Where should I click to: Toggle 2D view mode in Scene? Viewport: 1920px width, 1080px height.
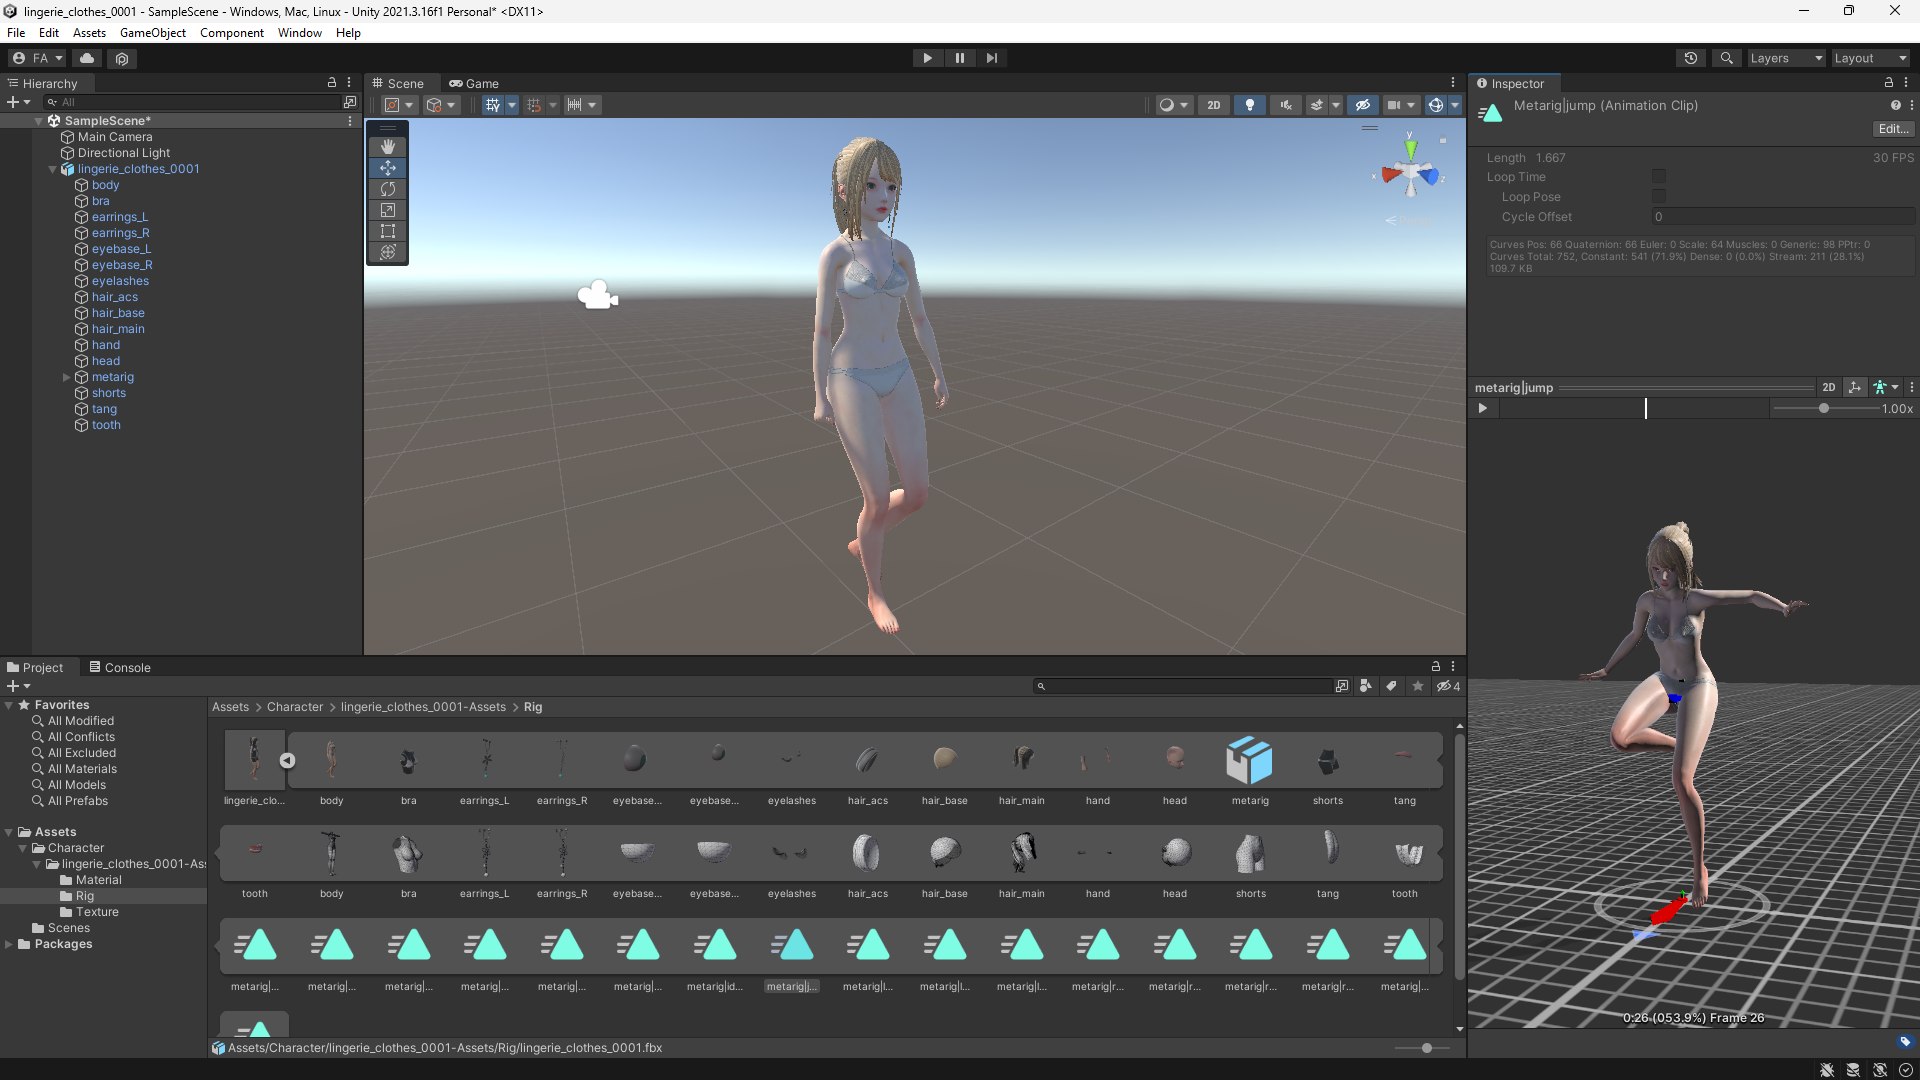tap(1213, 105)
